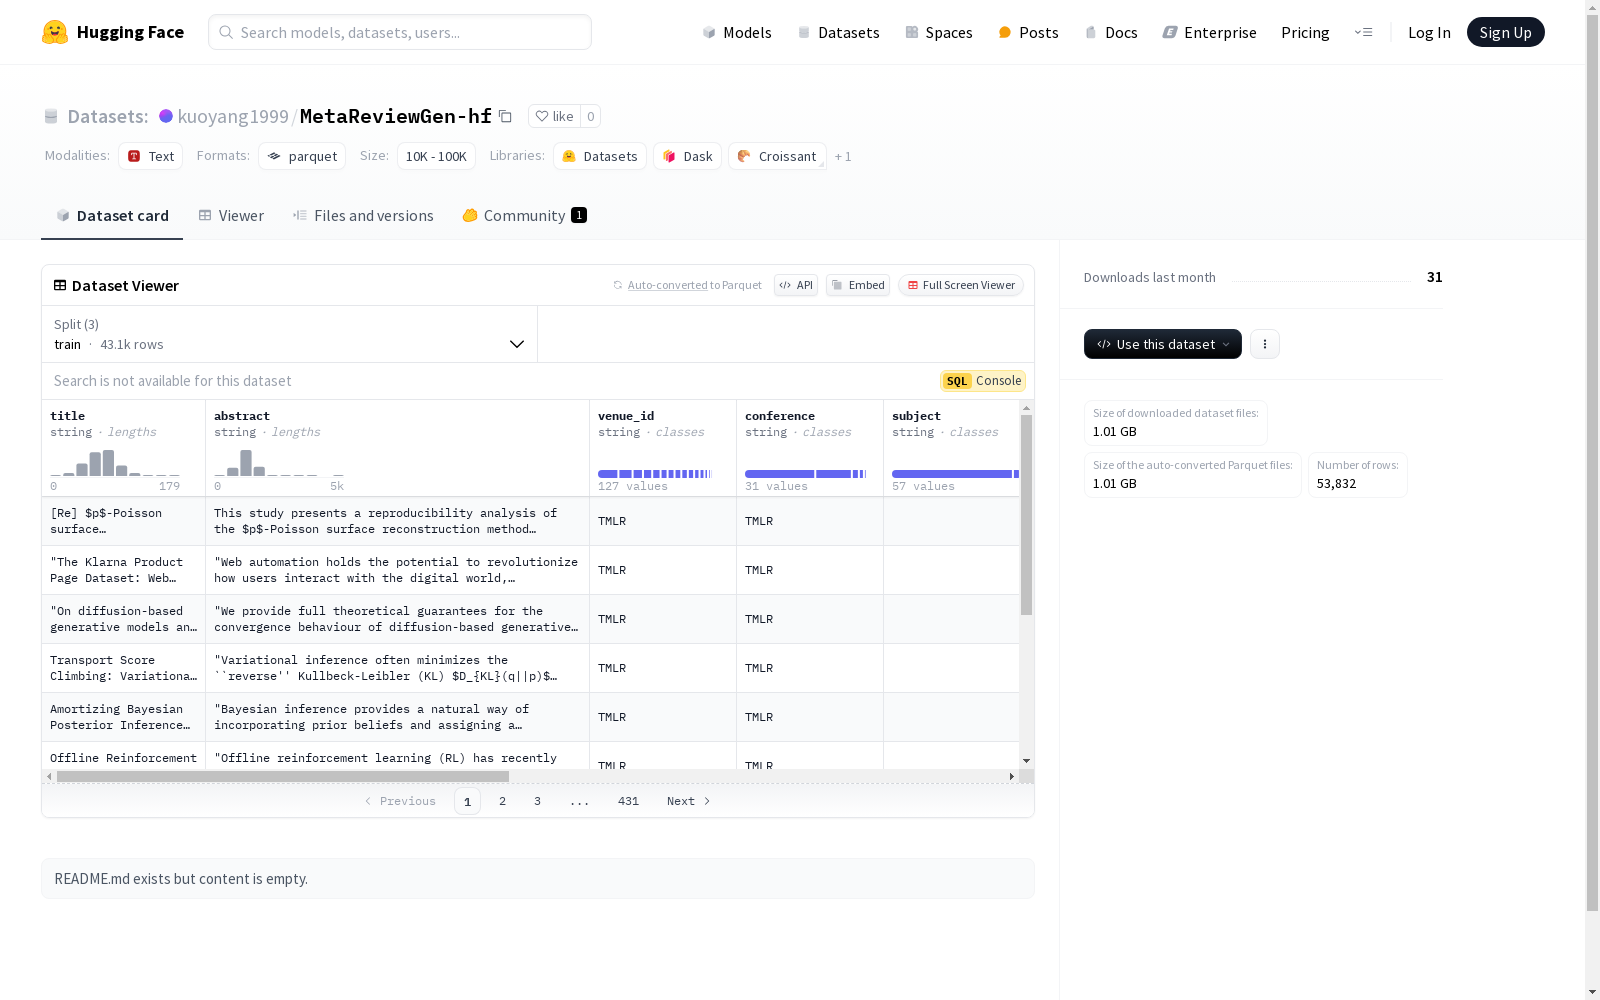Click the 10K - 100K size tag

436,156
